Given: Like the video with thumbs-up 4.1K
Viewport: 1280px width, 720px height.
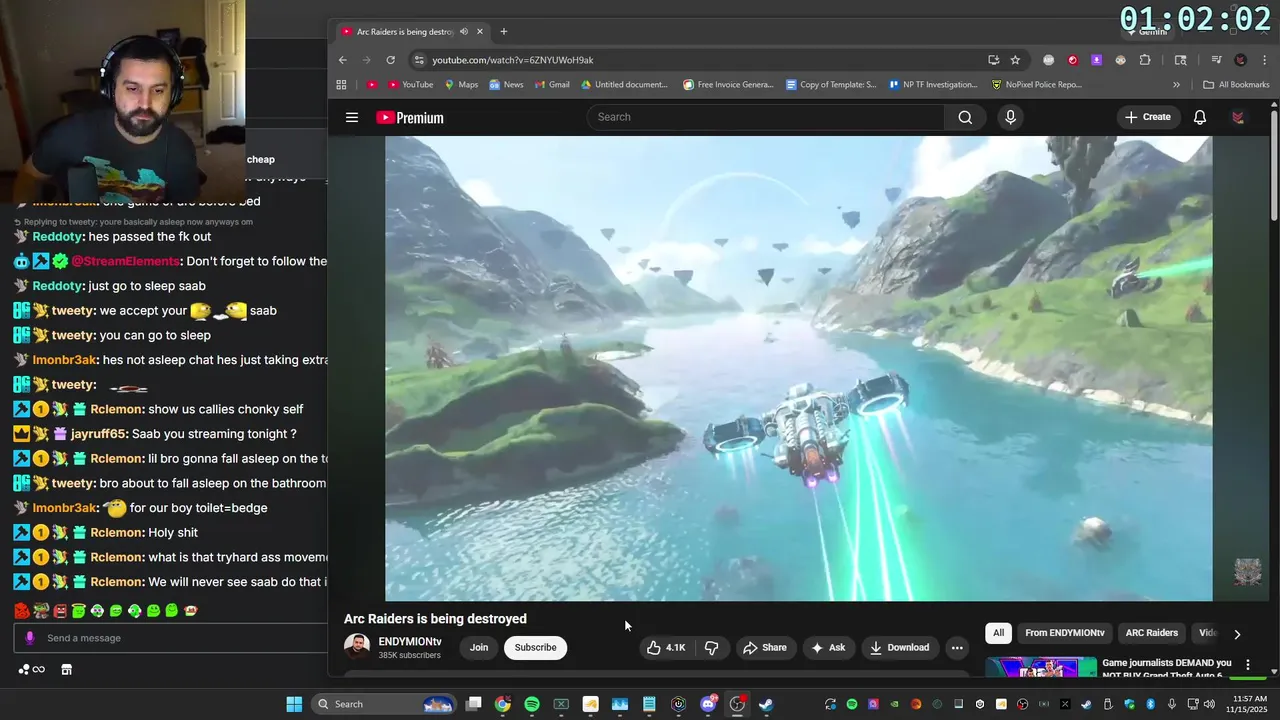Looking at the screenshot, I should pos(665,648).
